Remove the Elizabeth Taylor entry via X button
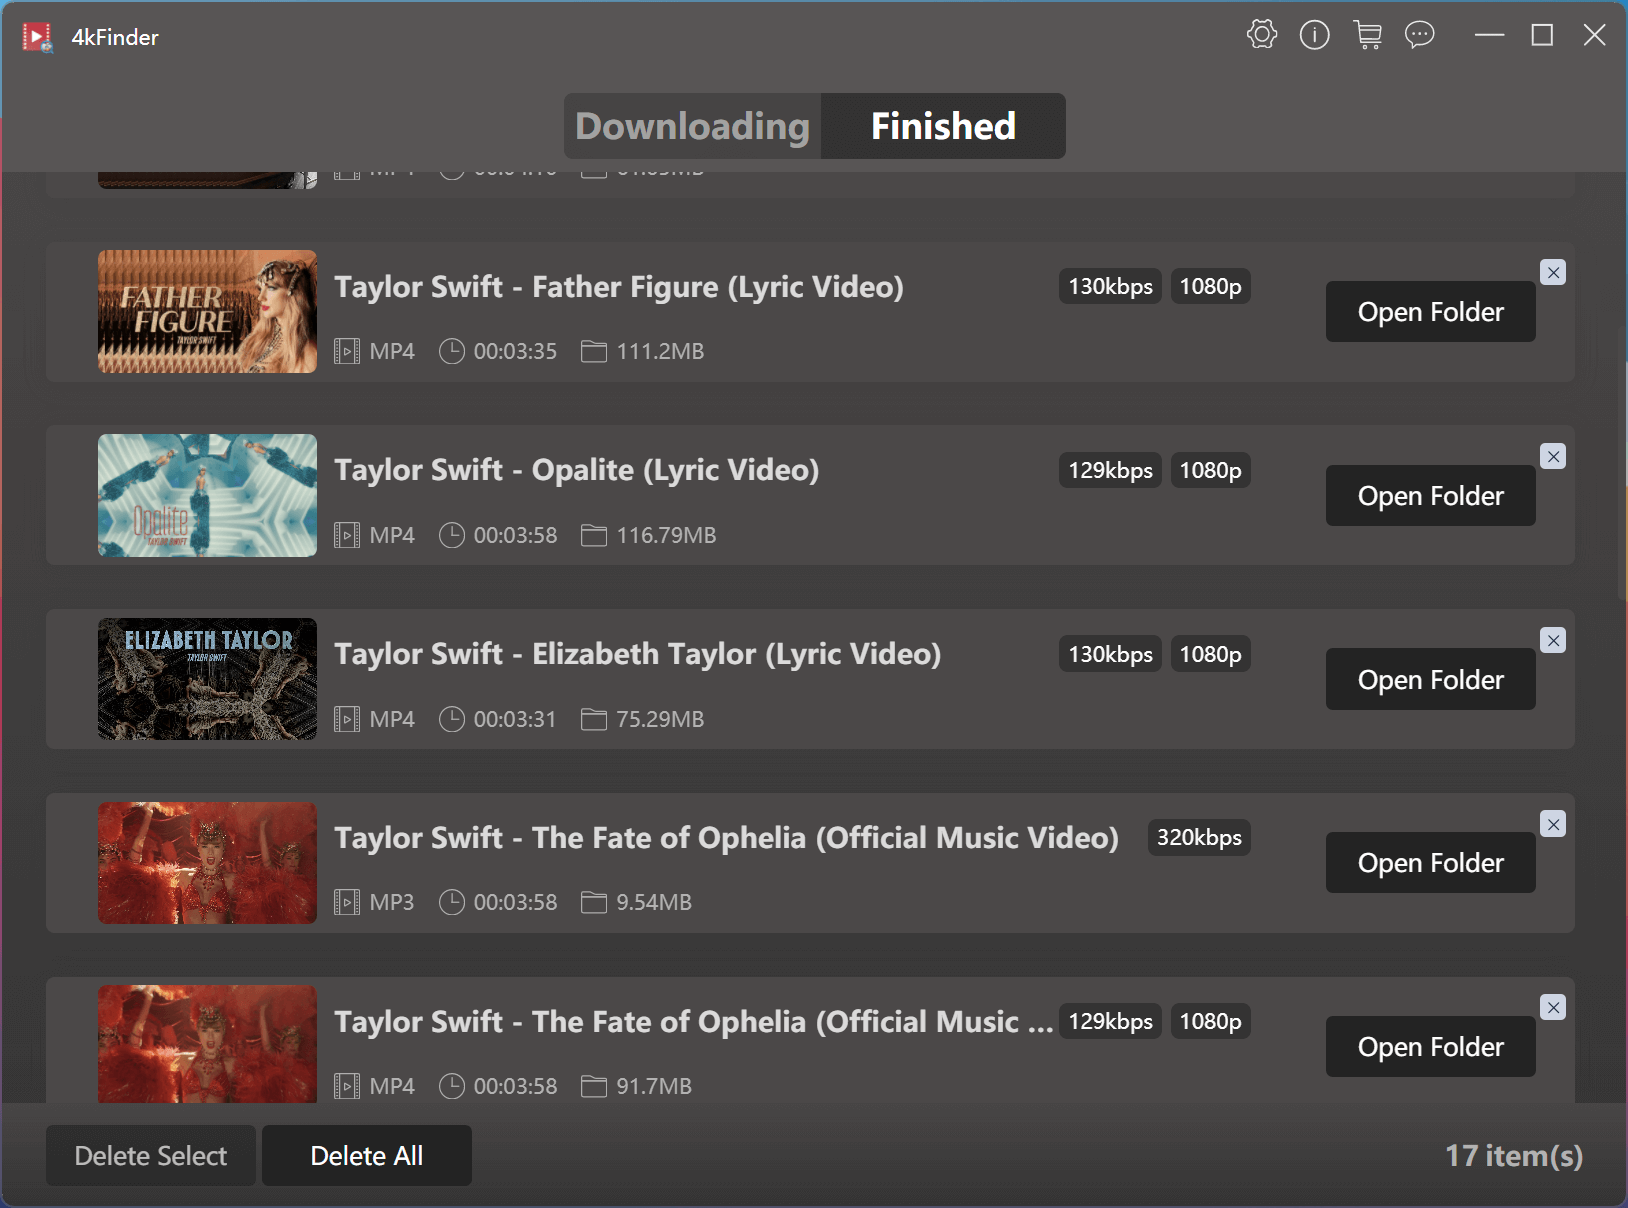The width and height of the screenshot is (1628, 1208). point(1553,640)
